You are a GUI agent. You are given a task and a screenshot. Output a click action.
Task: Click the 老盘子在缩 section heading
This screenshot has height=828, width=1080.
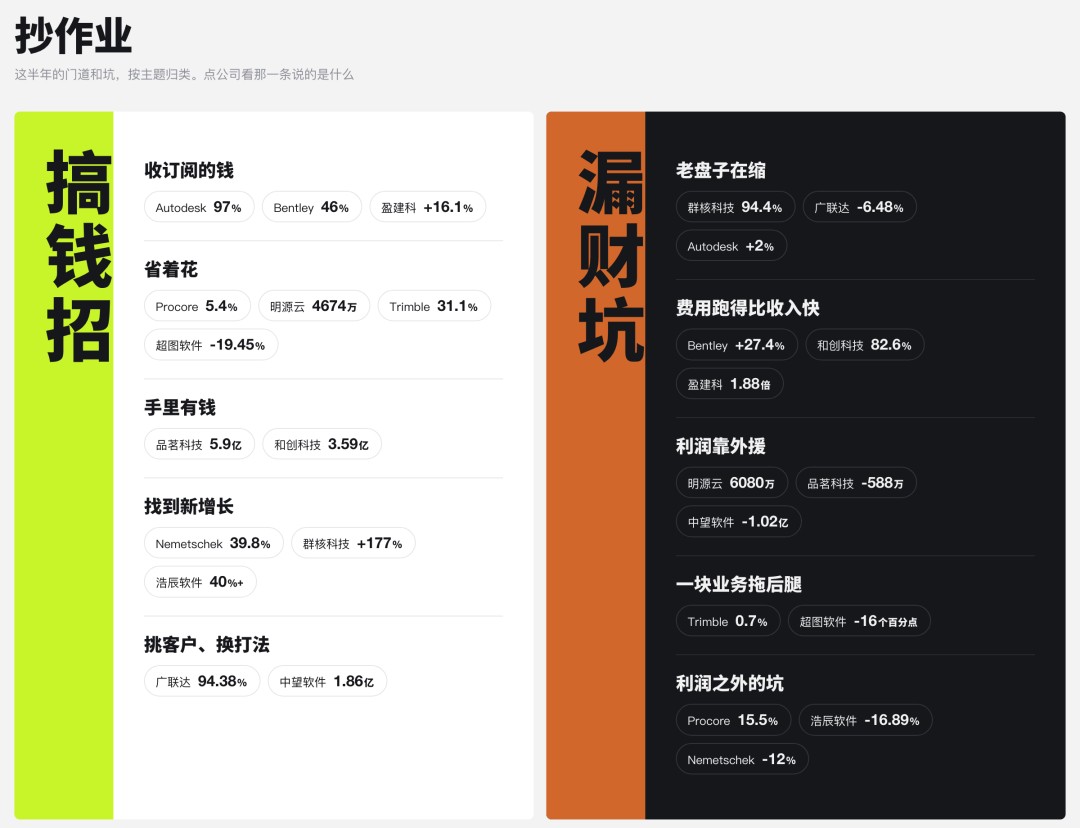coord(720,170)
